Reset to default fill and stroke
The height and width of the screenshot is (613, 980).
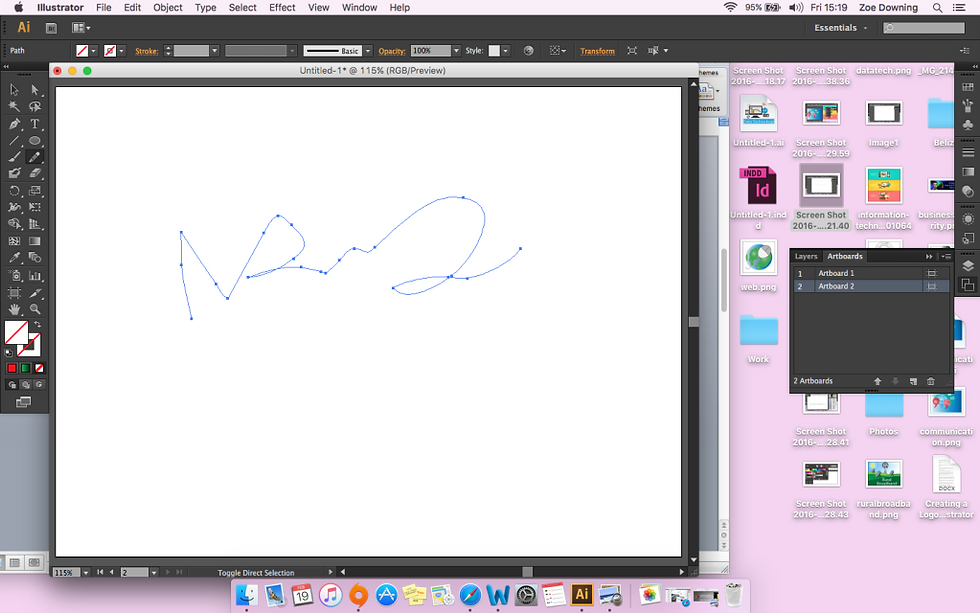click(9, 353)
